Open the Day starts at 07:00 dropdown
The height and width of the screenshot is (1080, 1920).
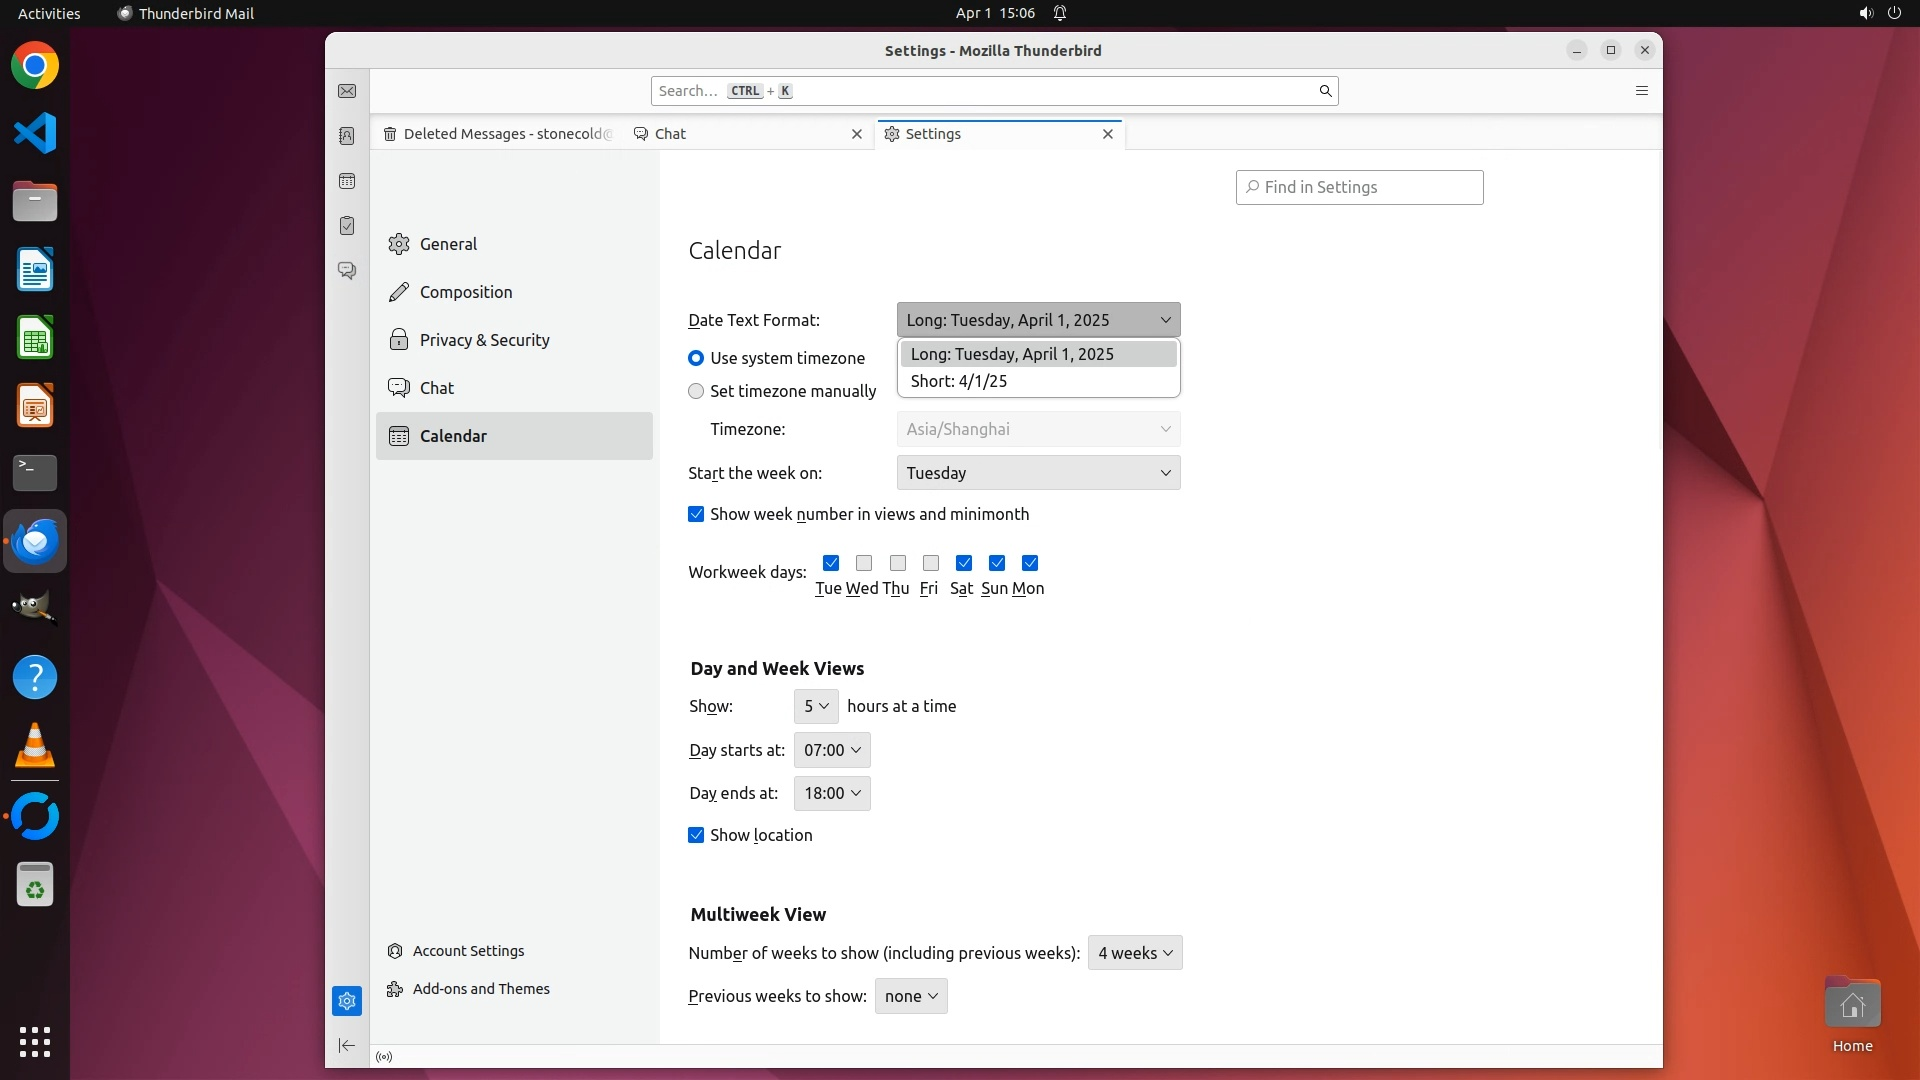(832, 750)
